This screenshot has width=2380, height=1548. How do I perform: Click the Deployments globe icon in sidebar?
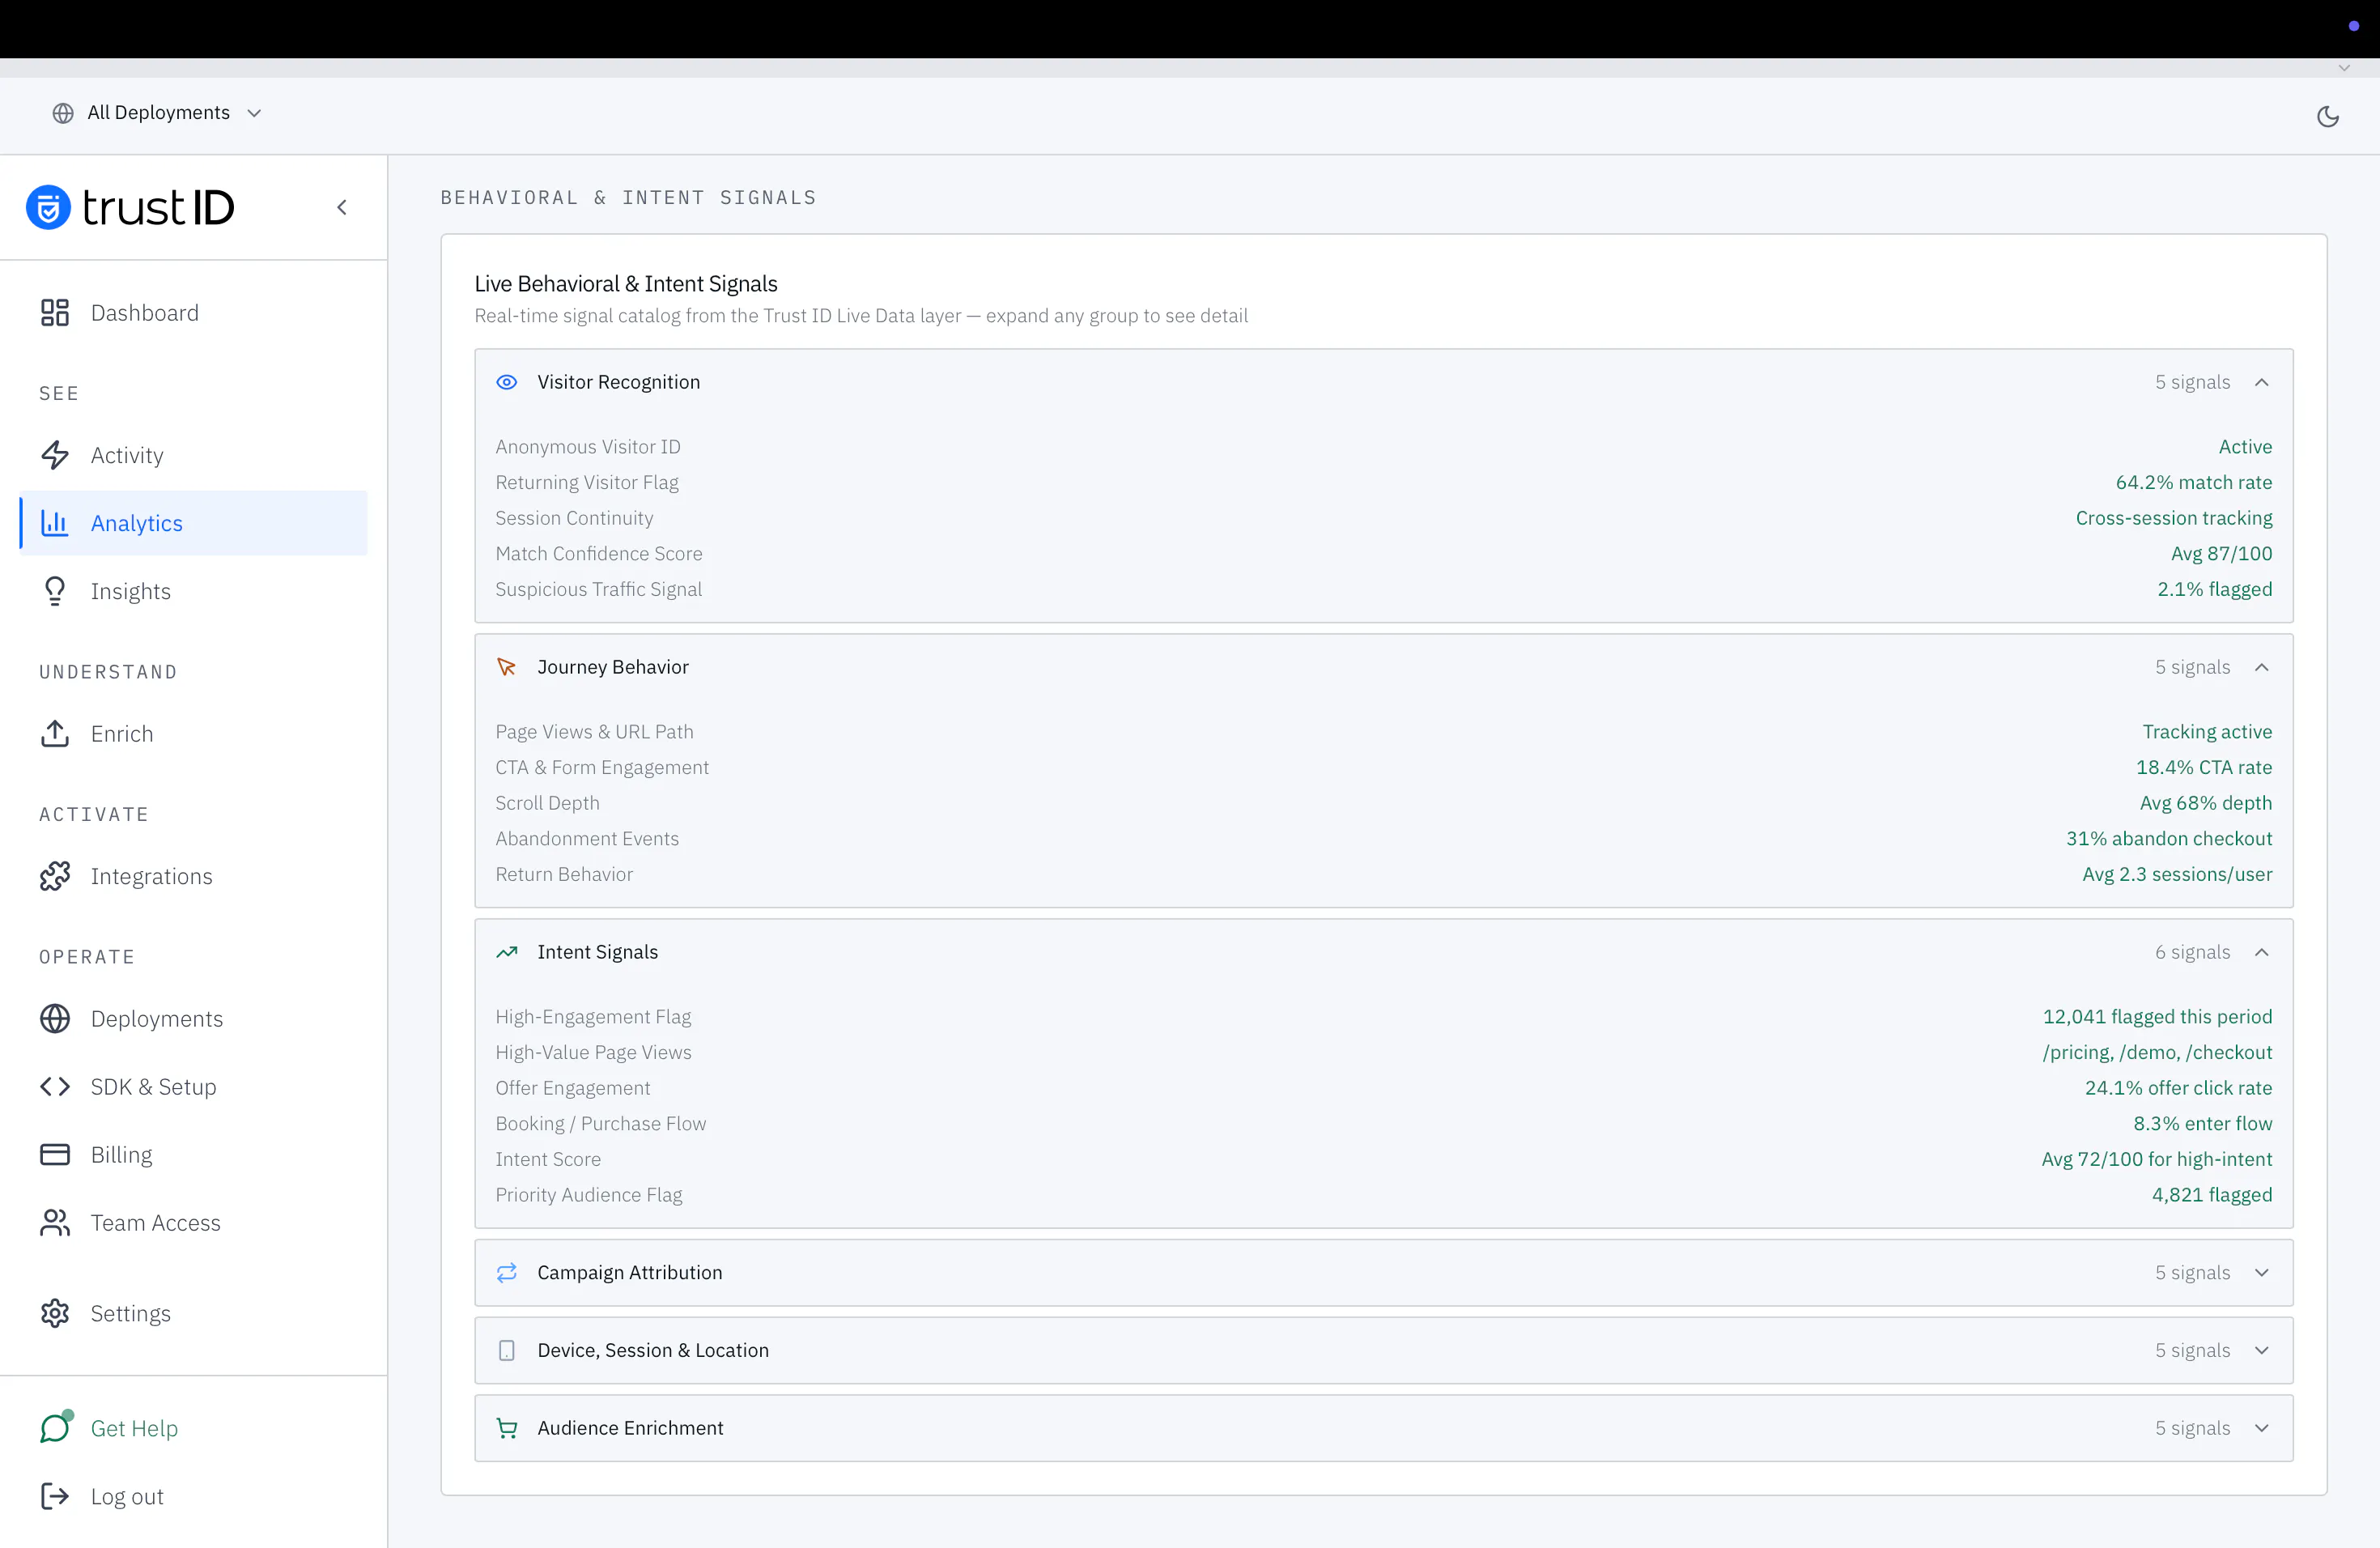pos(55,1019)
